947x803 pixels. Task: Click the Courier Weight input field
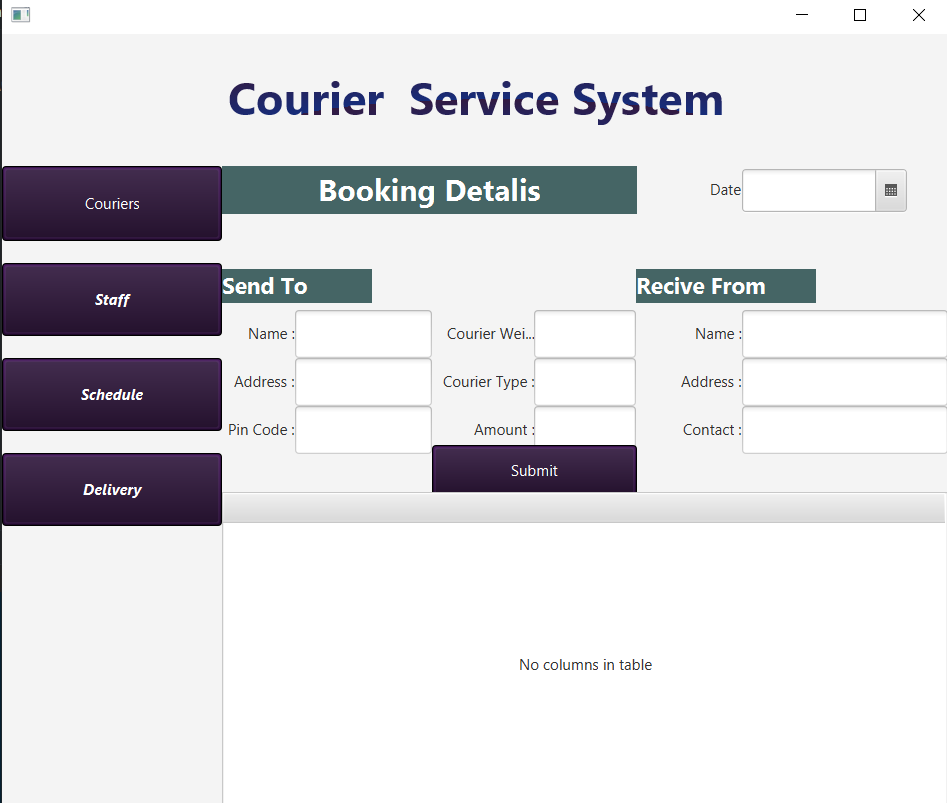[585, 334]
